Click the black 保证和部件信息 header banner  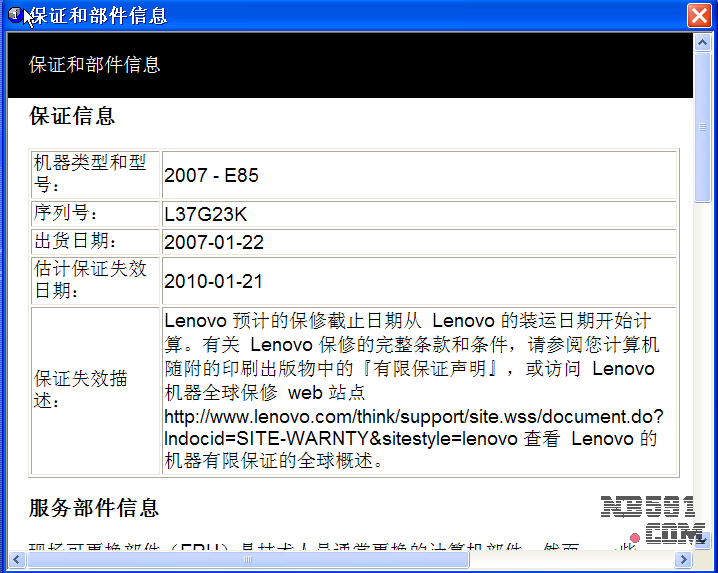pos(350,65)
